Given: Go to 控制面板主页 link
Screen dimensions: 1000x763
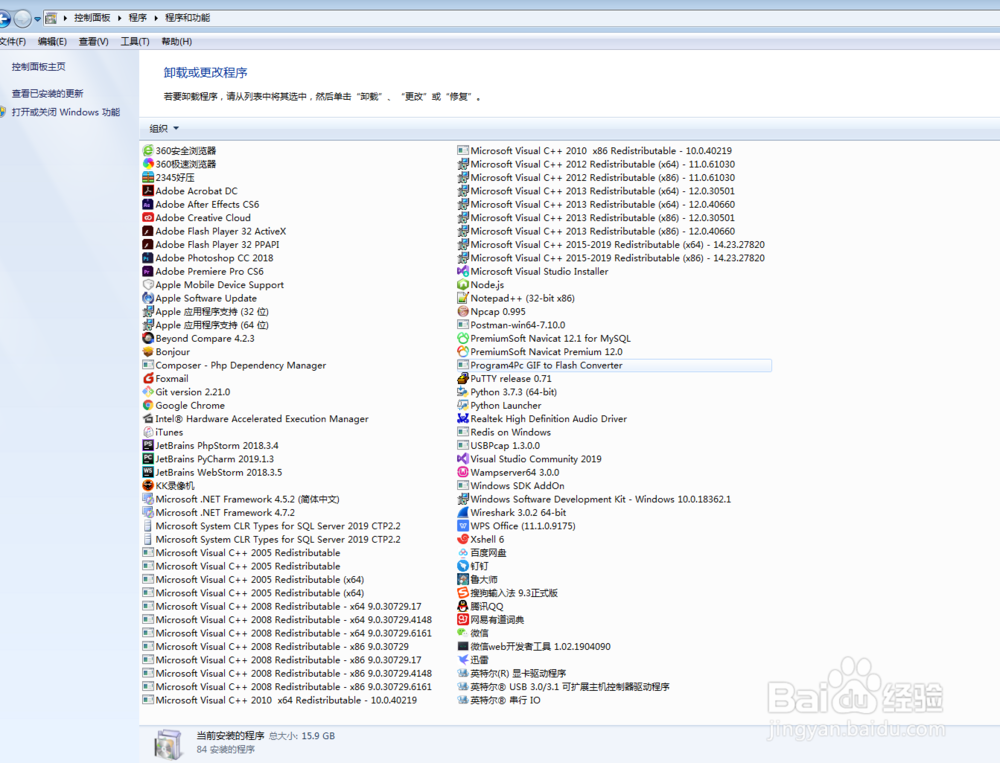Looking at the screenshot, I should pos(38,67).
